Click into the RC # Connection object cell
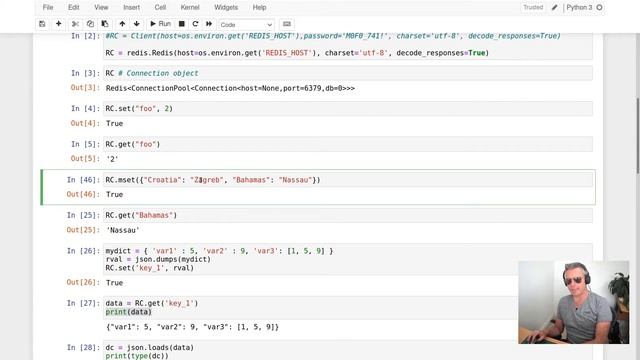The image size is (640, 360). tap(348, 73)
